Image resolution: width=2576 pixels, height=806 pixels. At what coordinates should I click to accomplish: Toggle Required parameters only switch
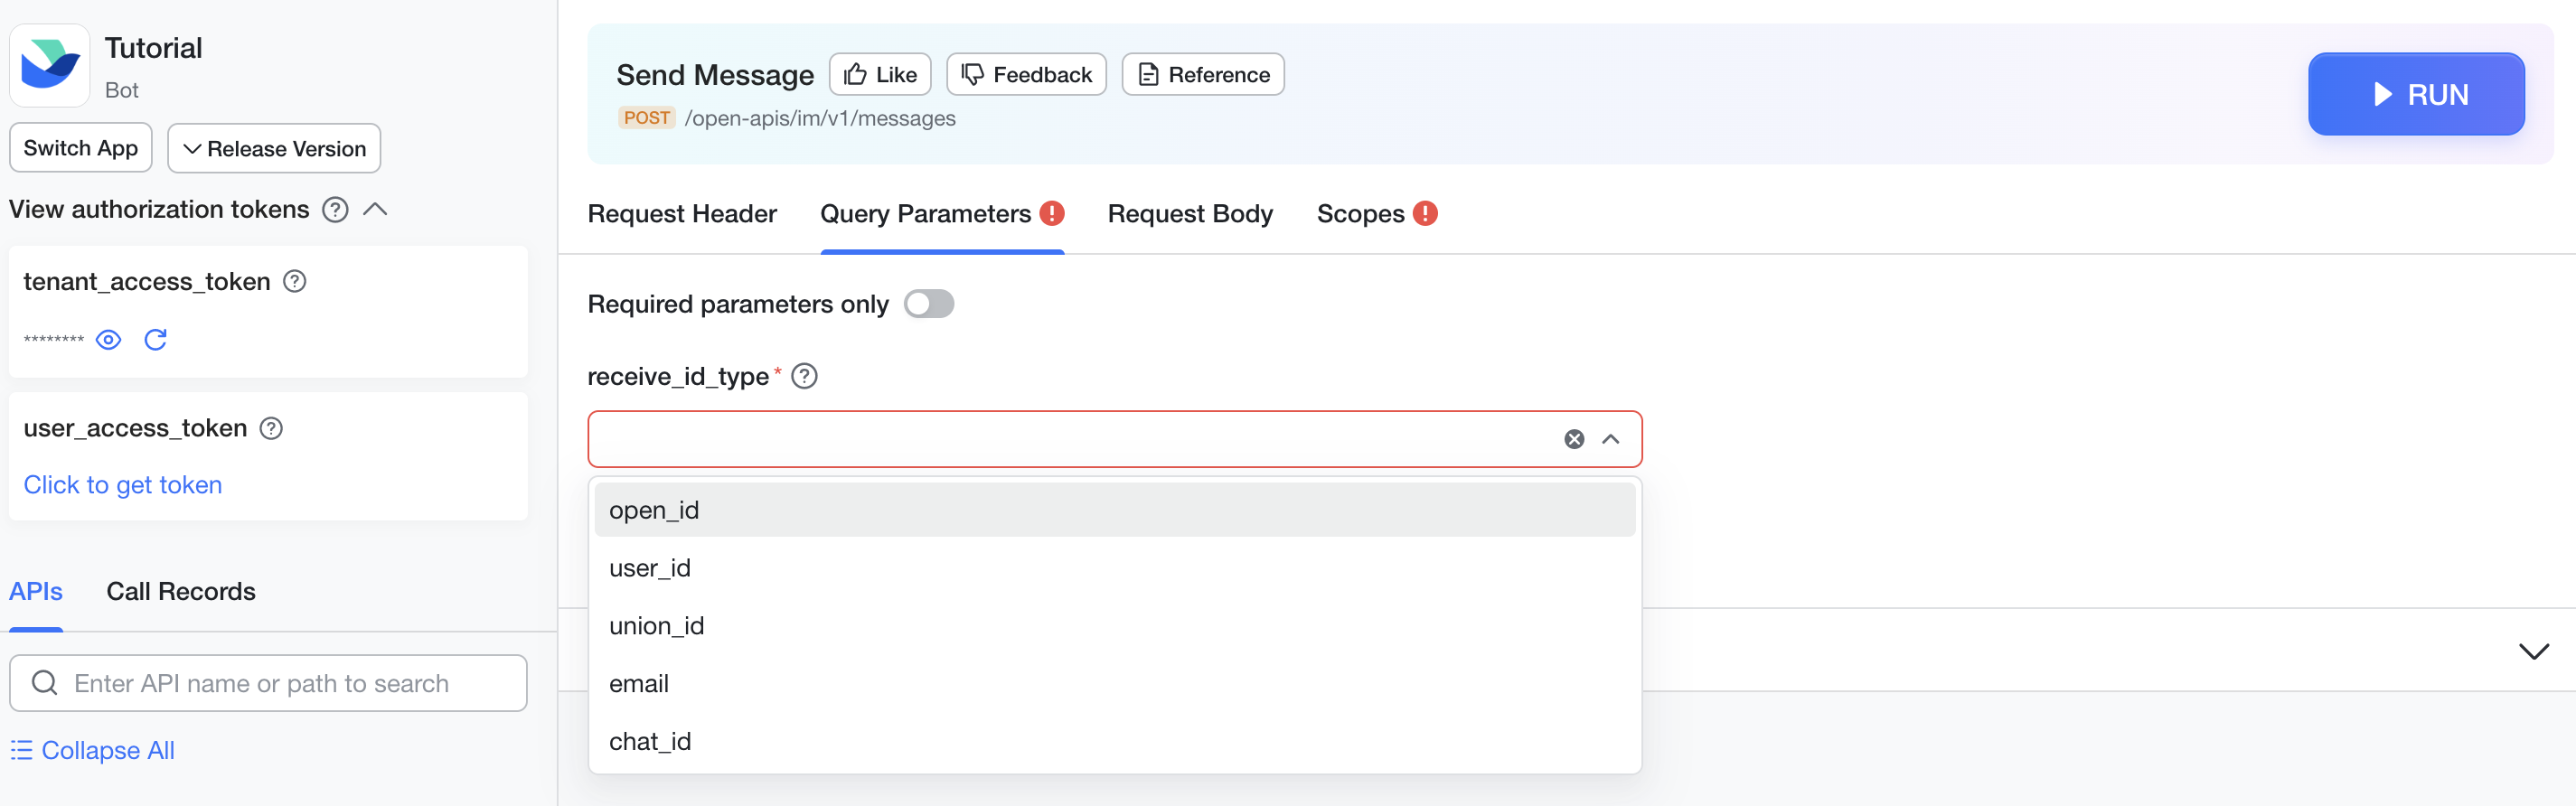click(928, 304)
